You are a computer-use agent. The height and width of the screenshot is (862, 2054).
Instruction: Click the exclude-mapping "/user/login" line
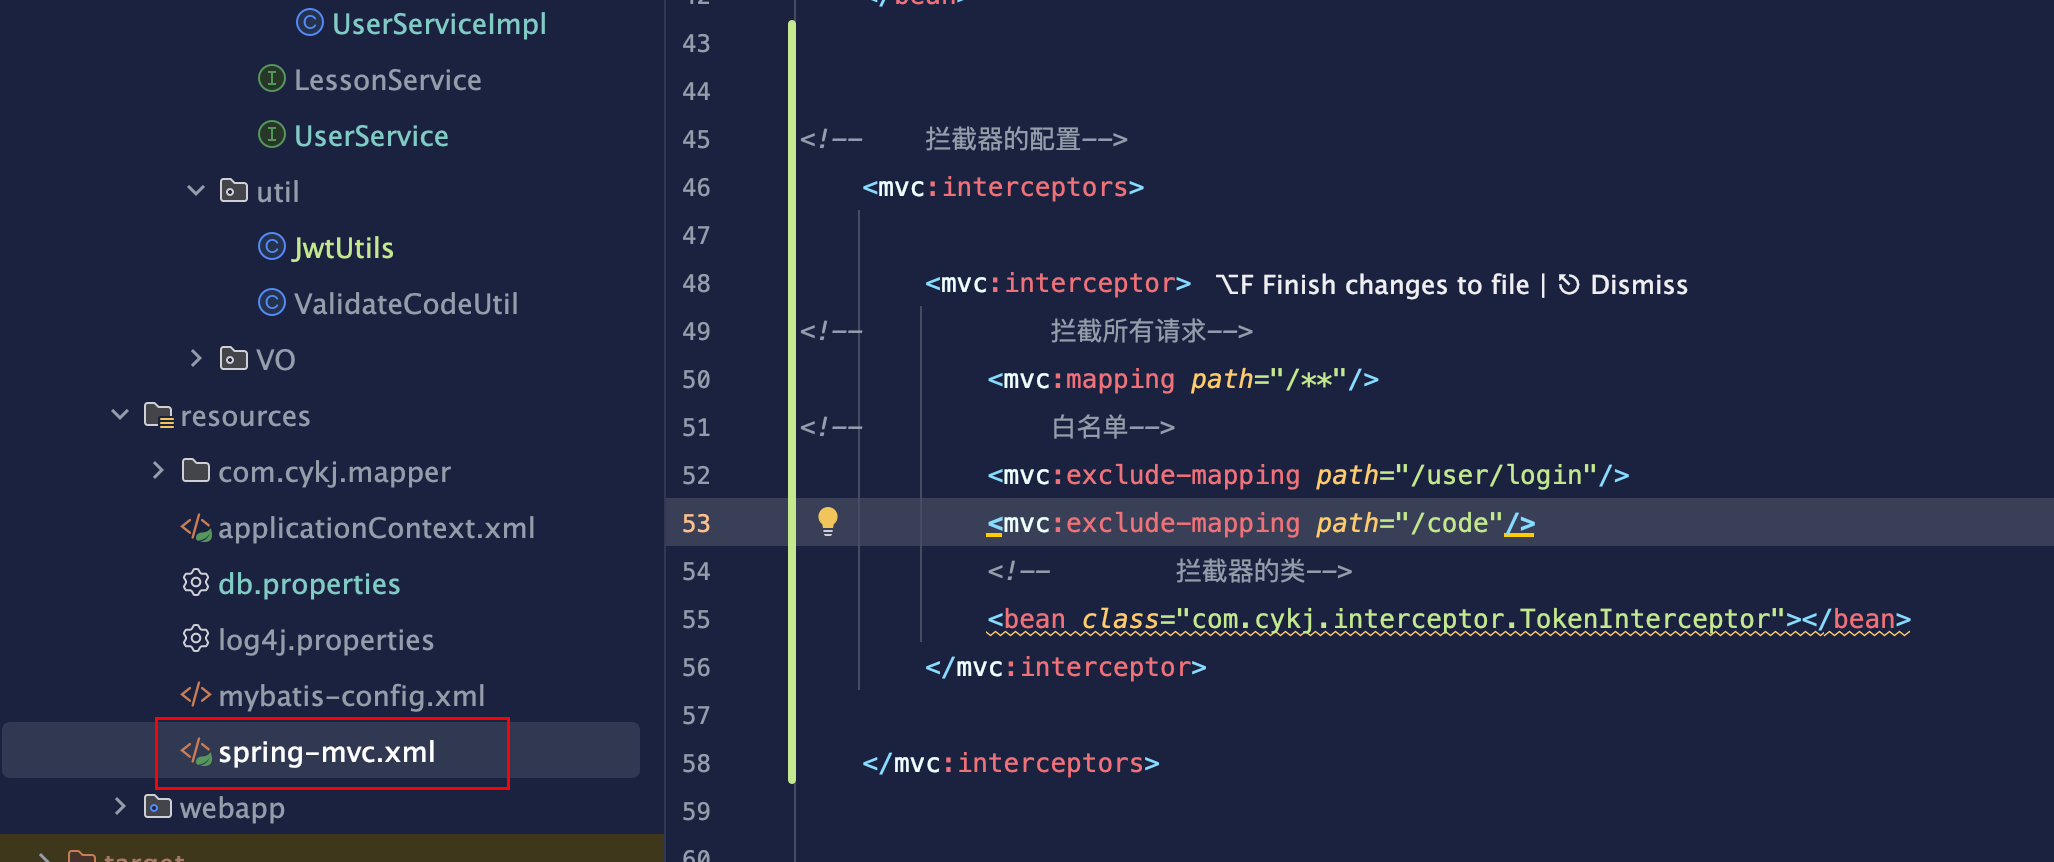[1308, 475]
